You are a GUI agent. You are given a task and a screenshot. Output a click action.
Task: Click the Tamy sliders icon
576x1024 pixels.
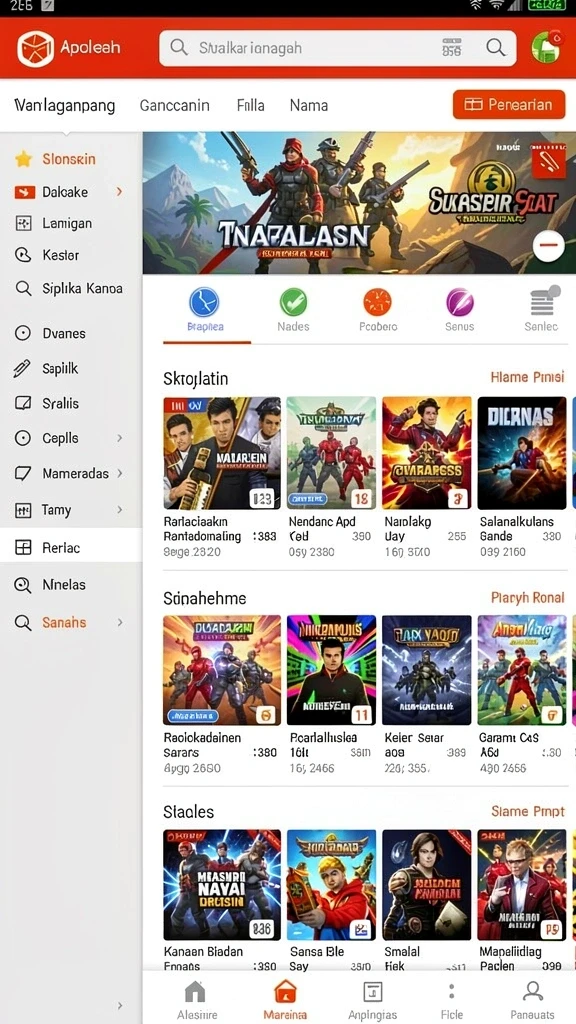click(23, 510)
